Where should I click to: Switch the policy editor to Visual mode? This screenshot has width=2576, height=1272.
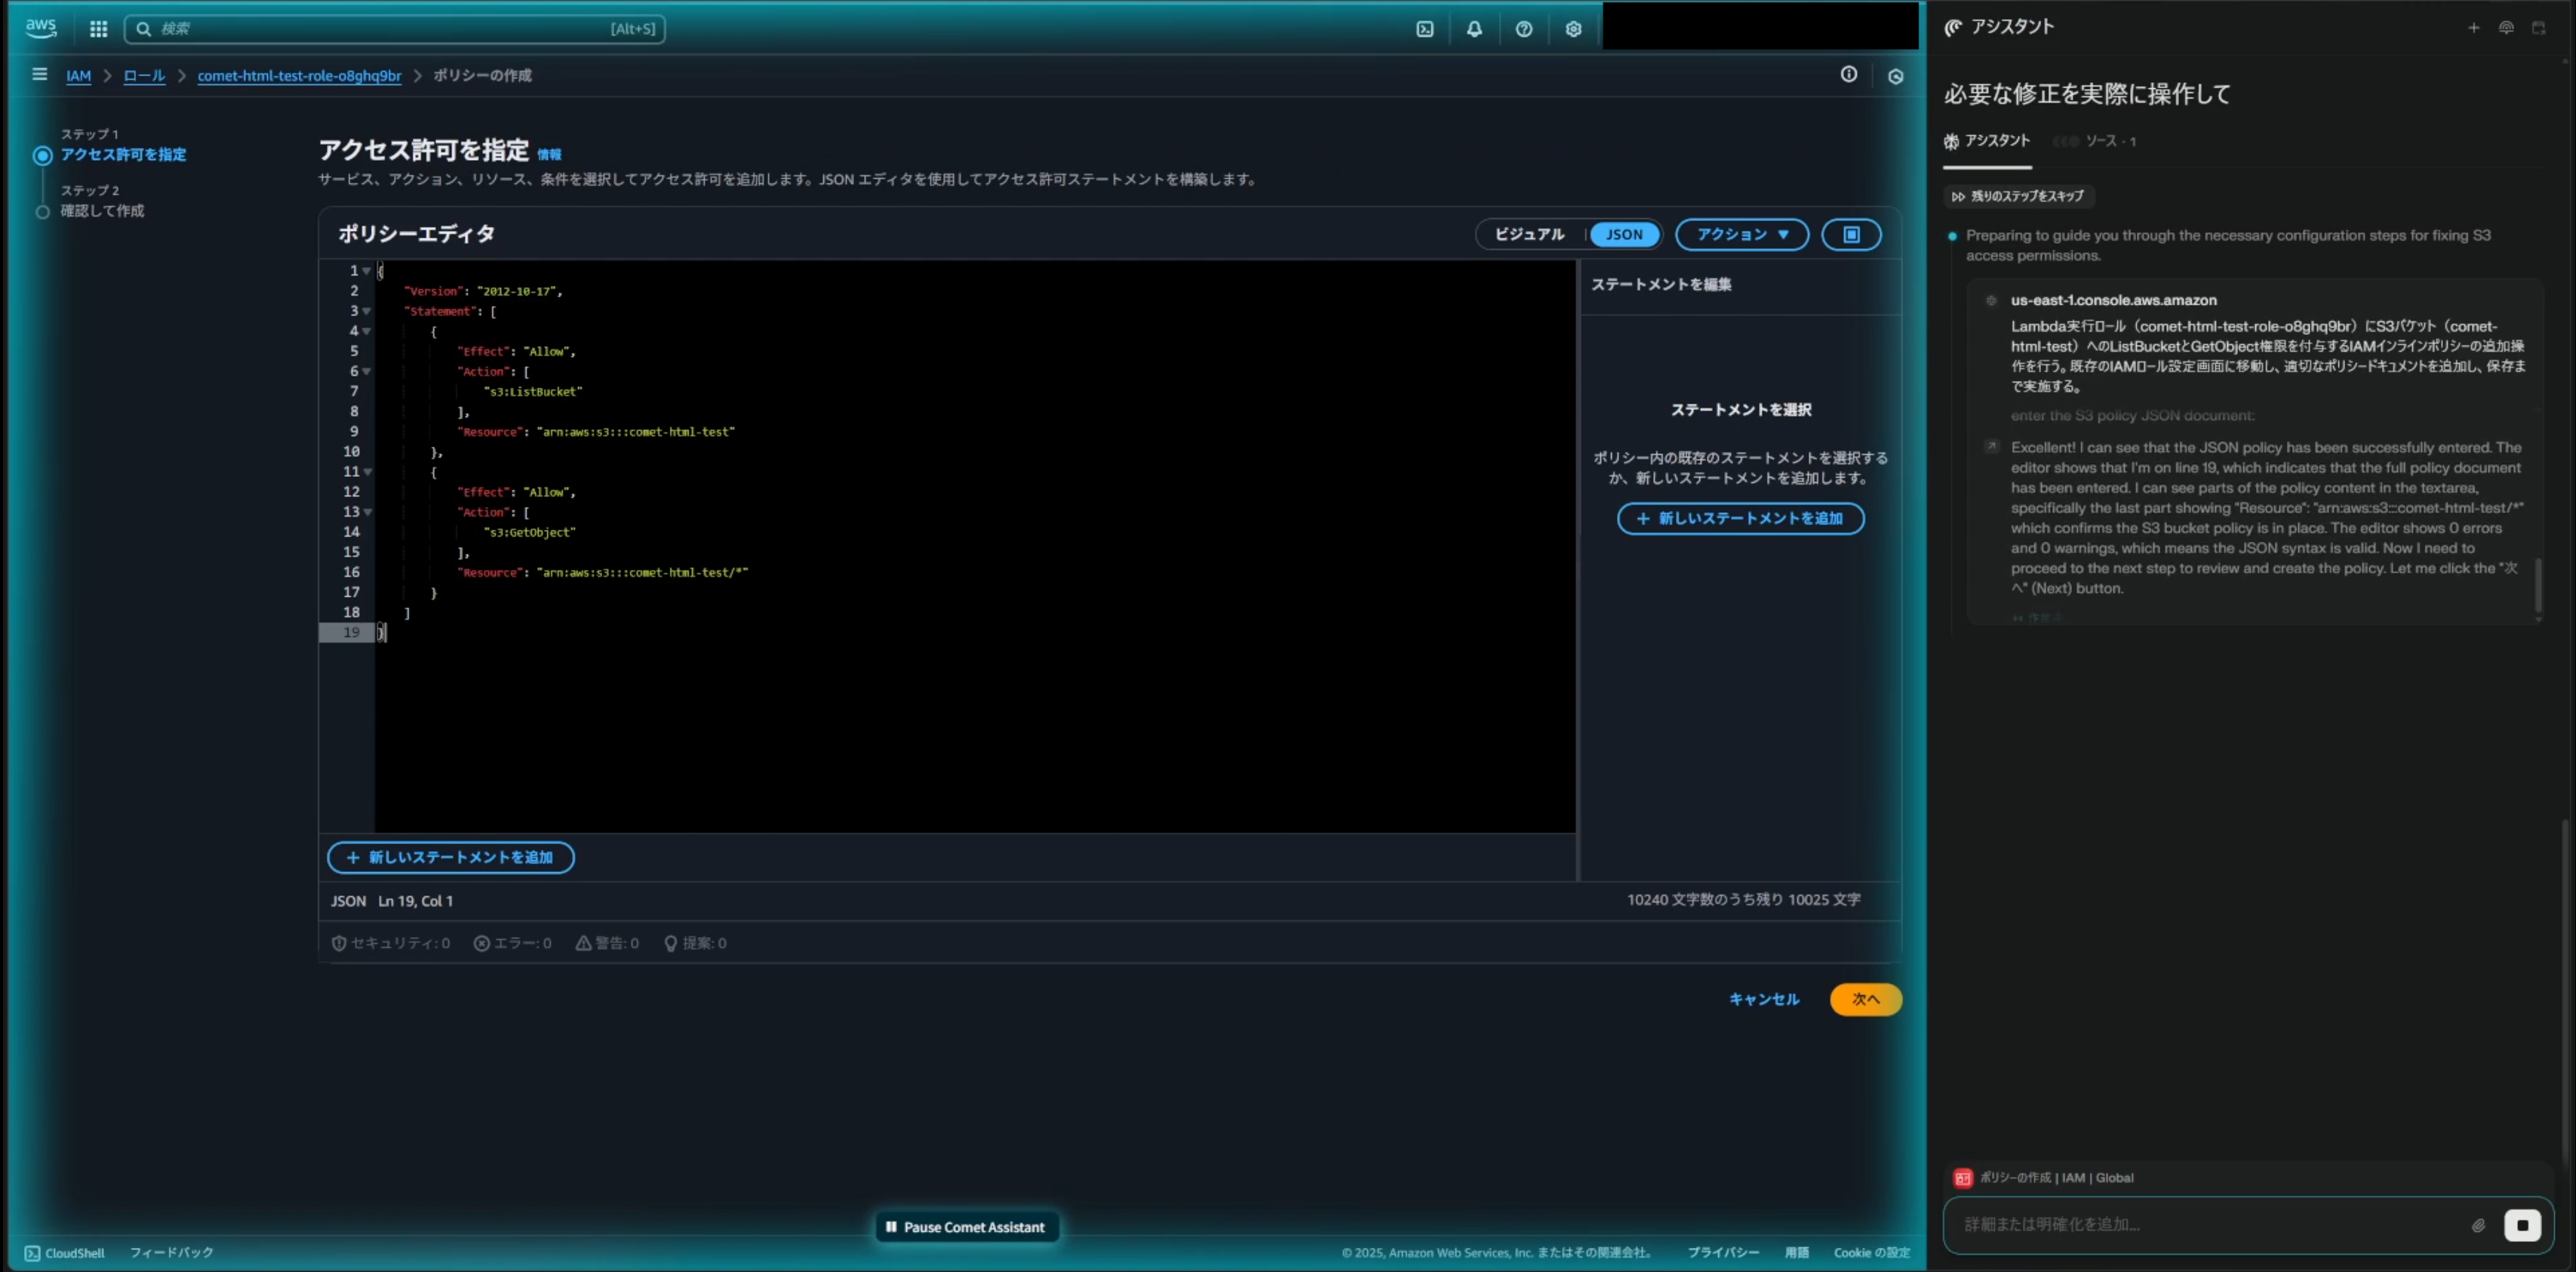click(1528, 234)
